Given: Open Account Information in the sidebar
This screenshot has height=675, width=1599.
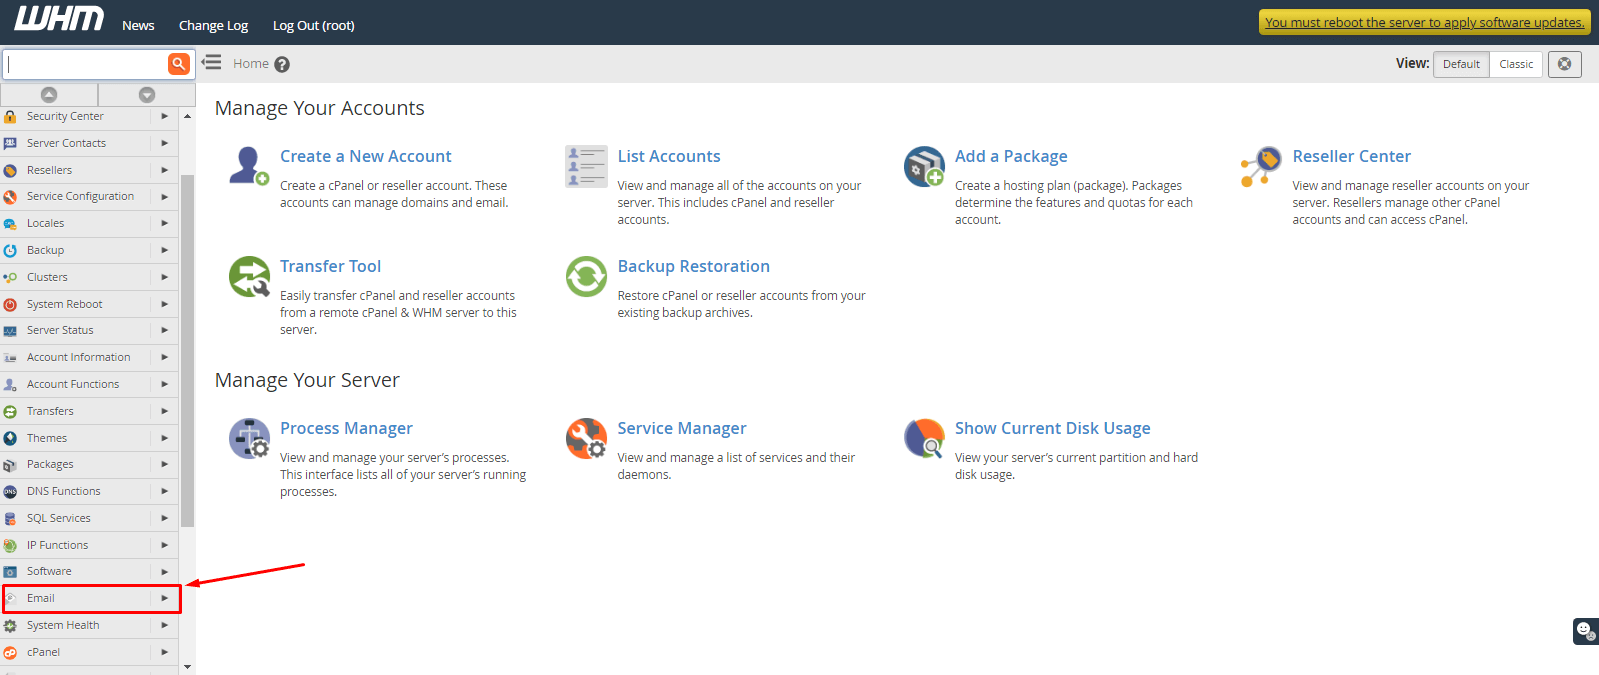Looking at the screenshot, I should (78, 357).
